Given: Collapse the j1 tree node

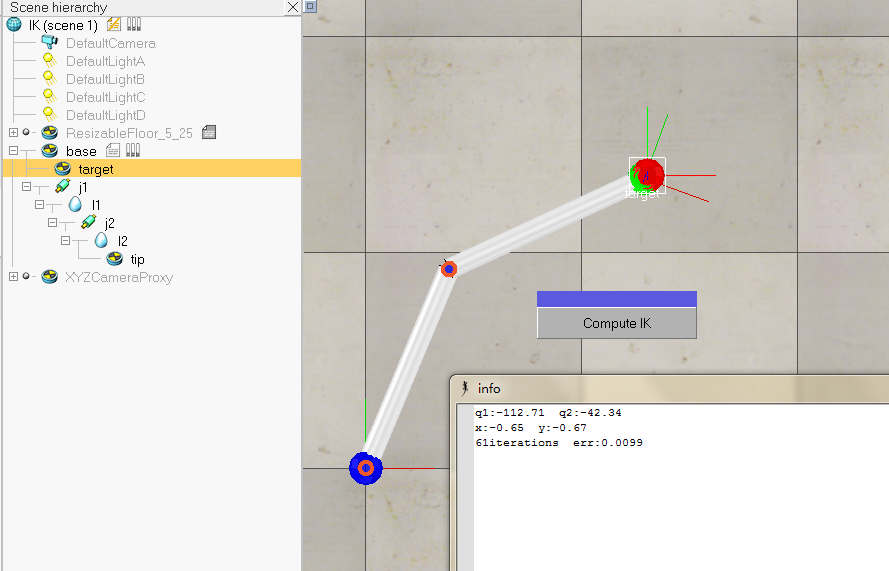Looking at the screenshot, I should pyautogui.click(x=26, y=186).
